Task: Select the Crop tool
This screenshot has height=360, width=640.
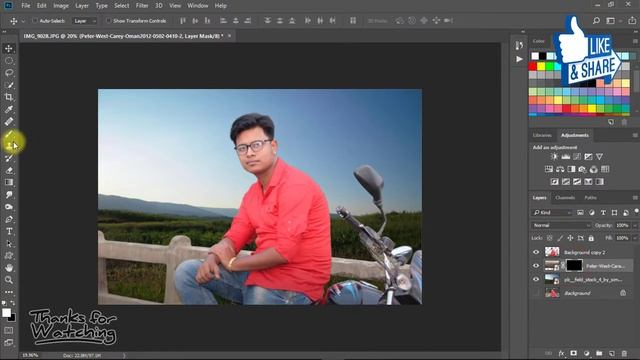Action: click(9, 97)
